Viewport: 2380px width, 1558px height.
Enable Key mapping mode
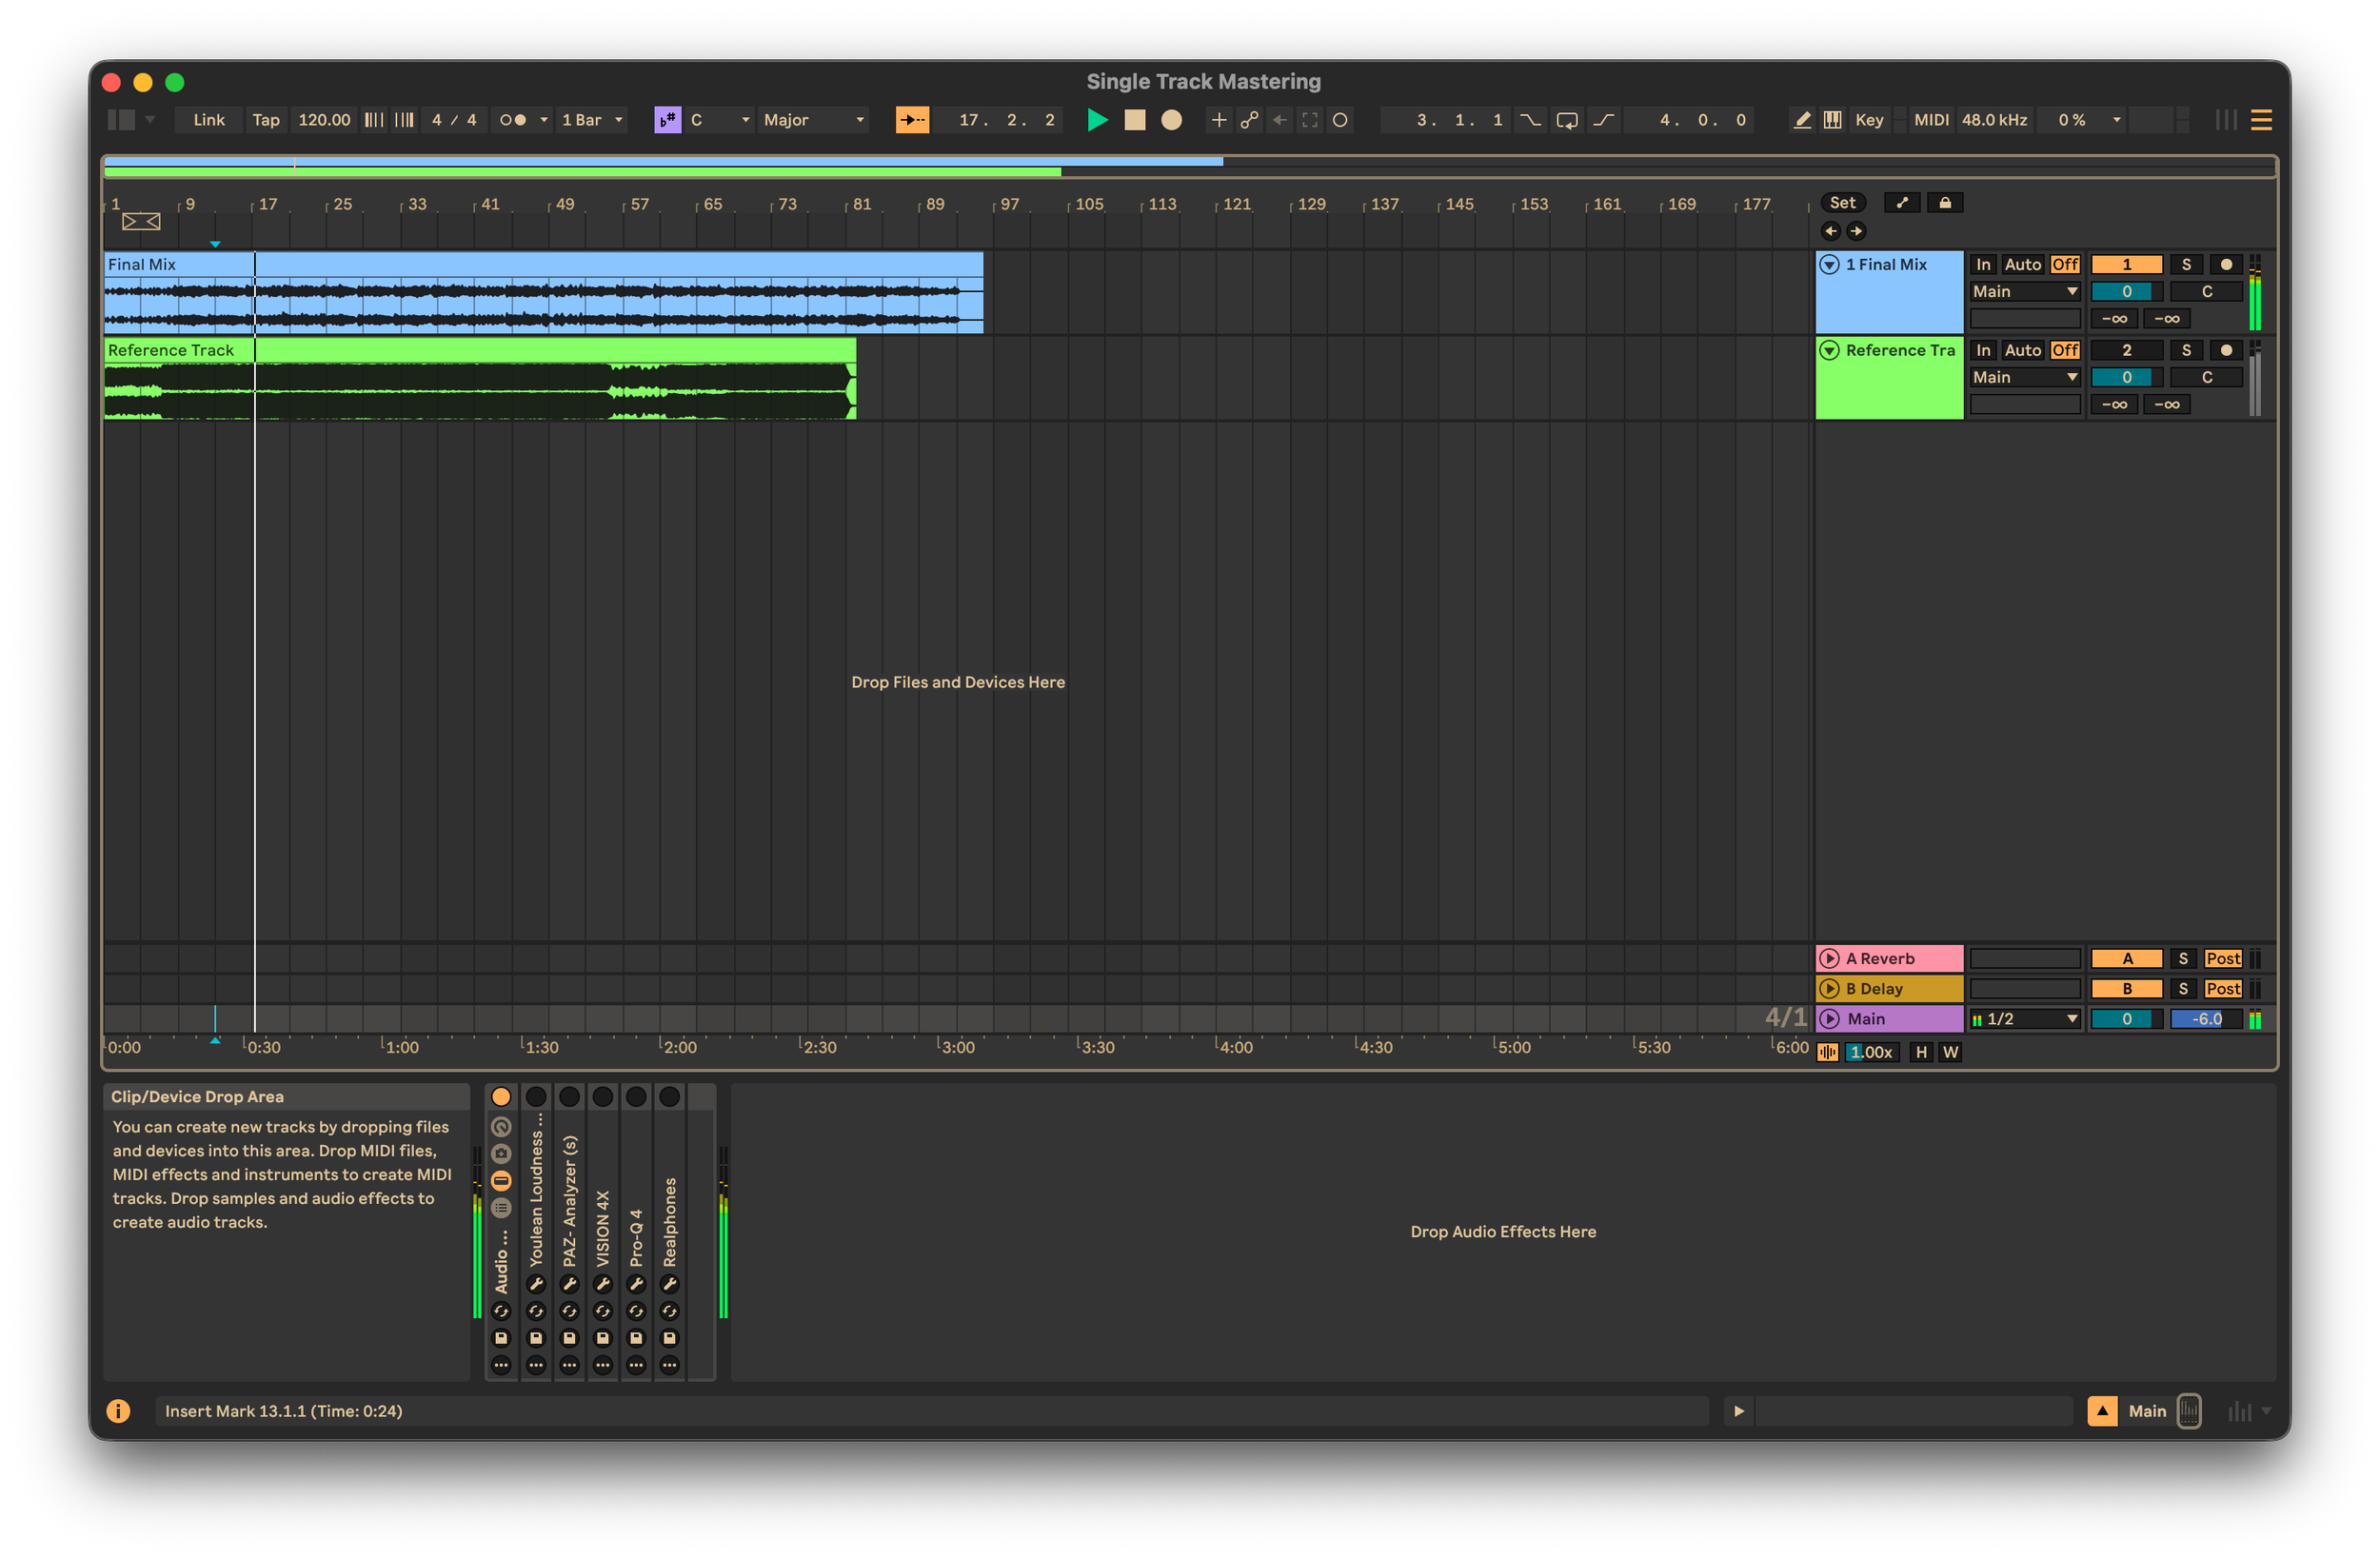point(1869,119)
